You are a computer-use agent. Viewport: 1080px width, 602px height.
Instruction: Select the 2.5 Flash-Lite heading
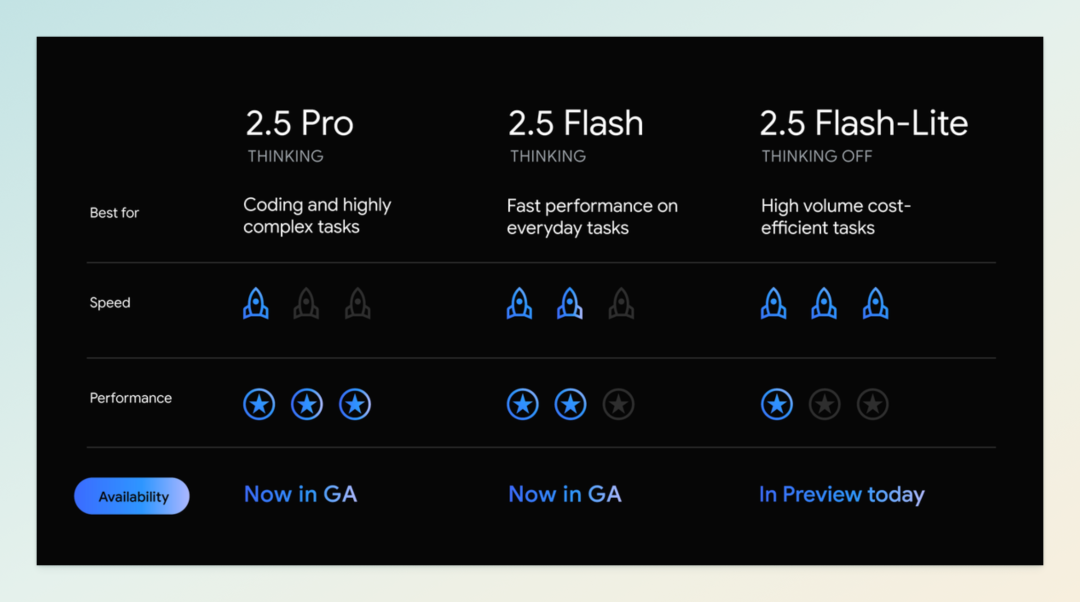tap(864, 123)
